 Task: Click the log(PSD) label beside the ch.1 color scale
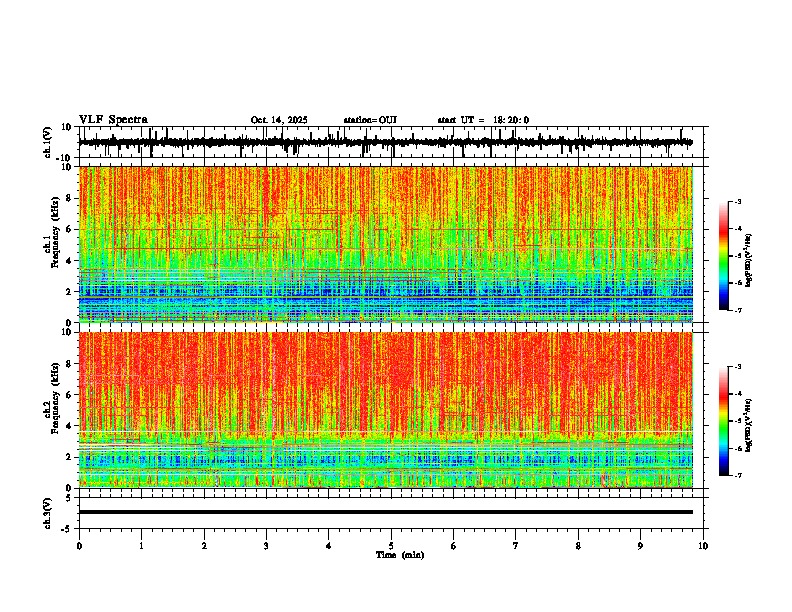749,260
